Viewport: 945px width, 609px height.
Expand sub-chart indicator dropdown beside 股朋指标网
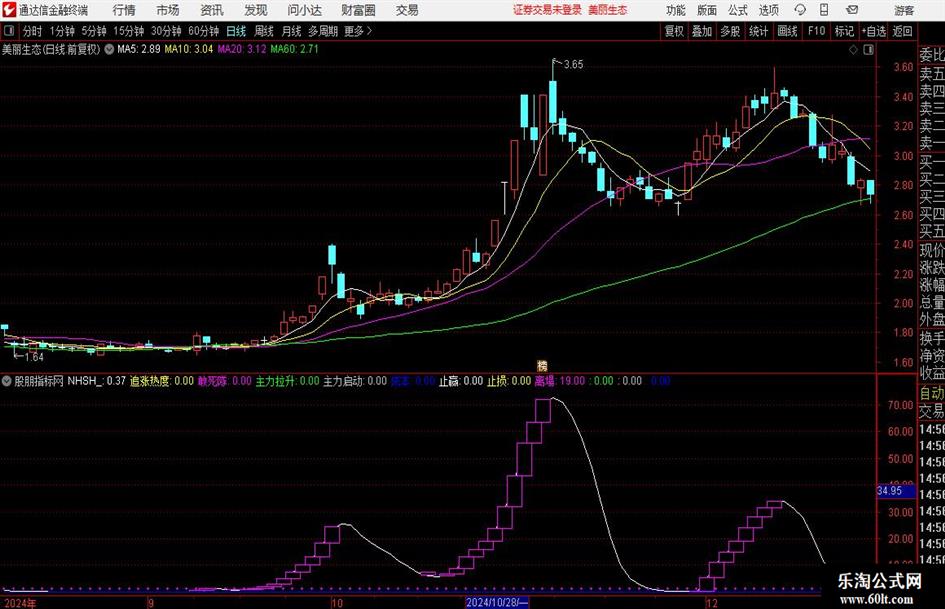coord(7,381)
